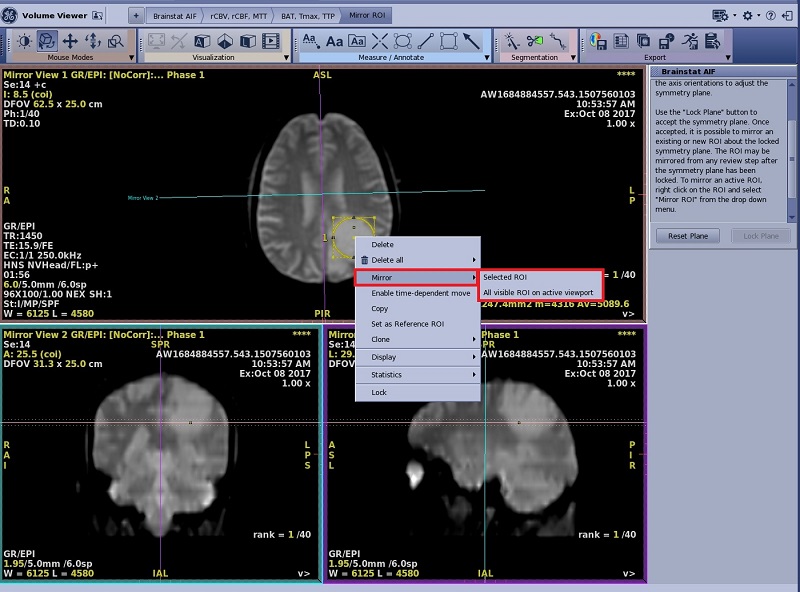Viewport: 800px width, 592px height.
Task: Activate the pan (four-arrow) mouse mode
Action: 70,41
